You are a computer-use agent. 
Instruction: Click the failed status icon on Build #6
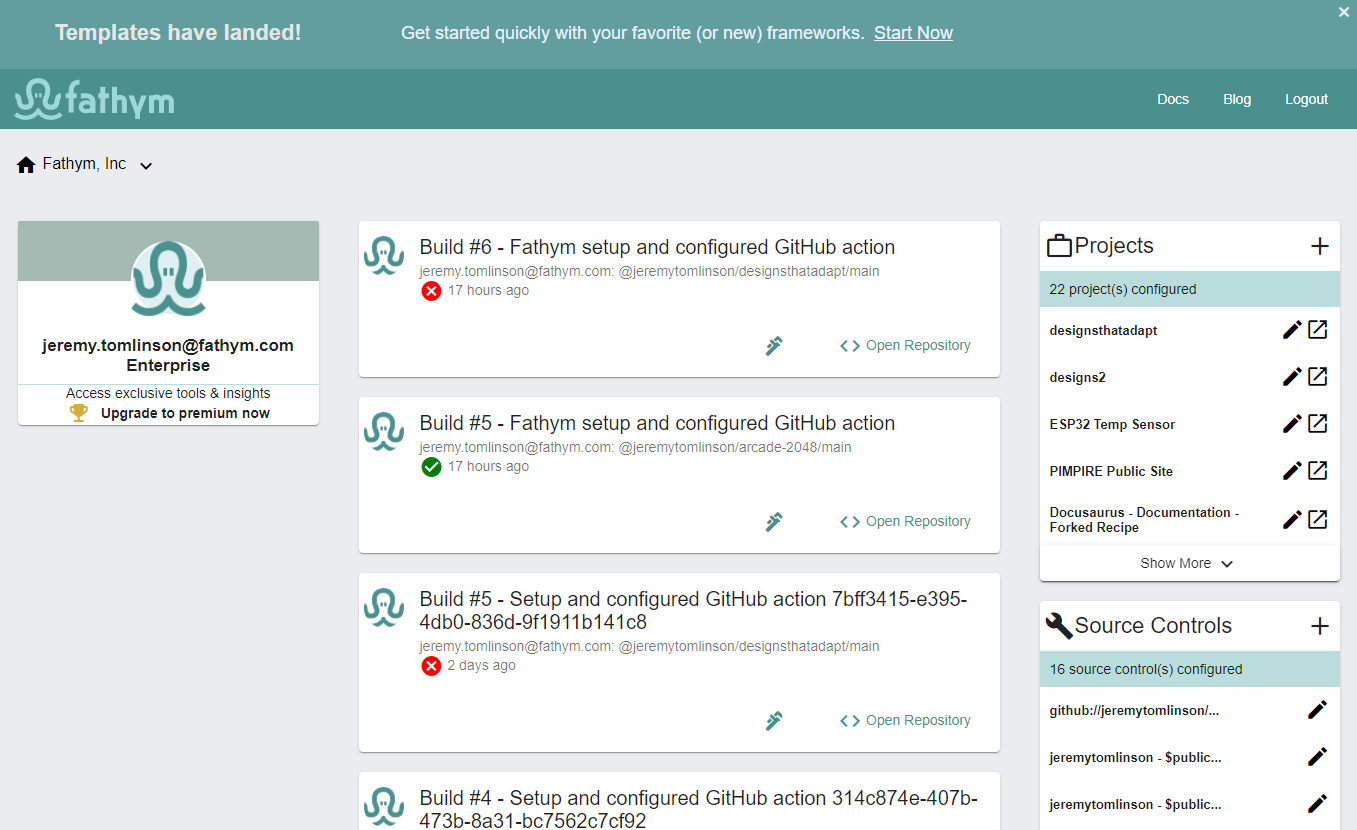coord(431,291)
